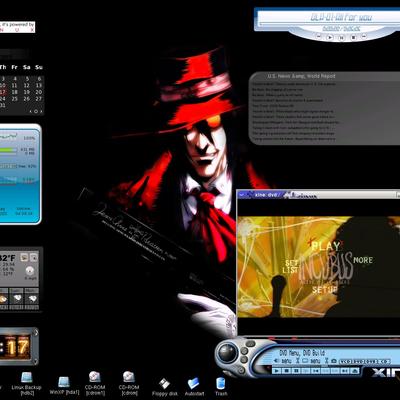Click the U.S. News & World Report heading
Viewport: 400px width, 400px height.
pyautogui.click(x=301, y=76)
